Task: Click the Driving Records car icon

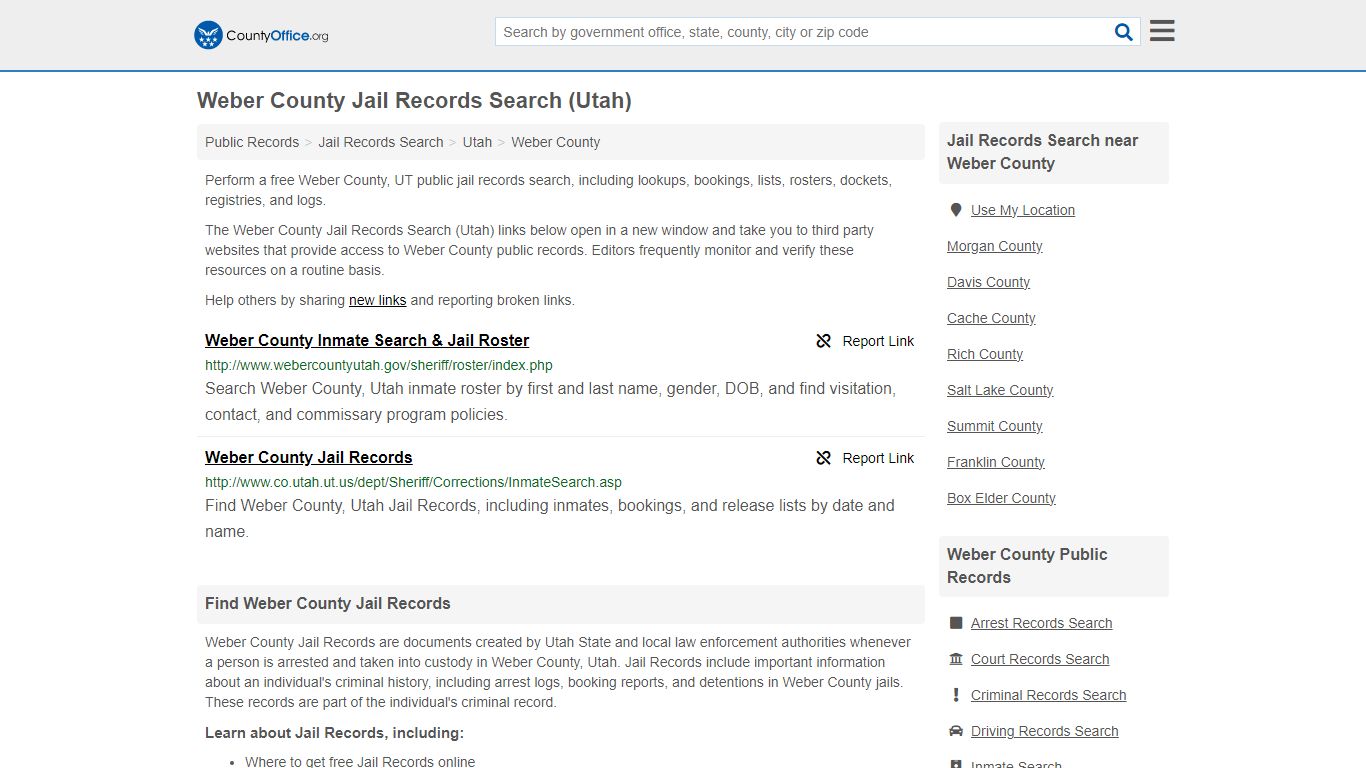Action: tap(956, 731)
